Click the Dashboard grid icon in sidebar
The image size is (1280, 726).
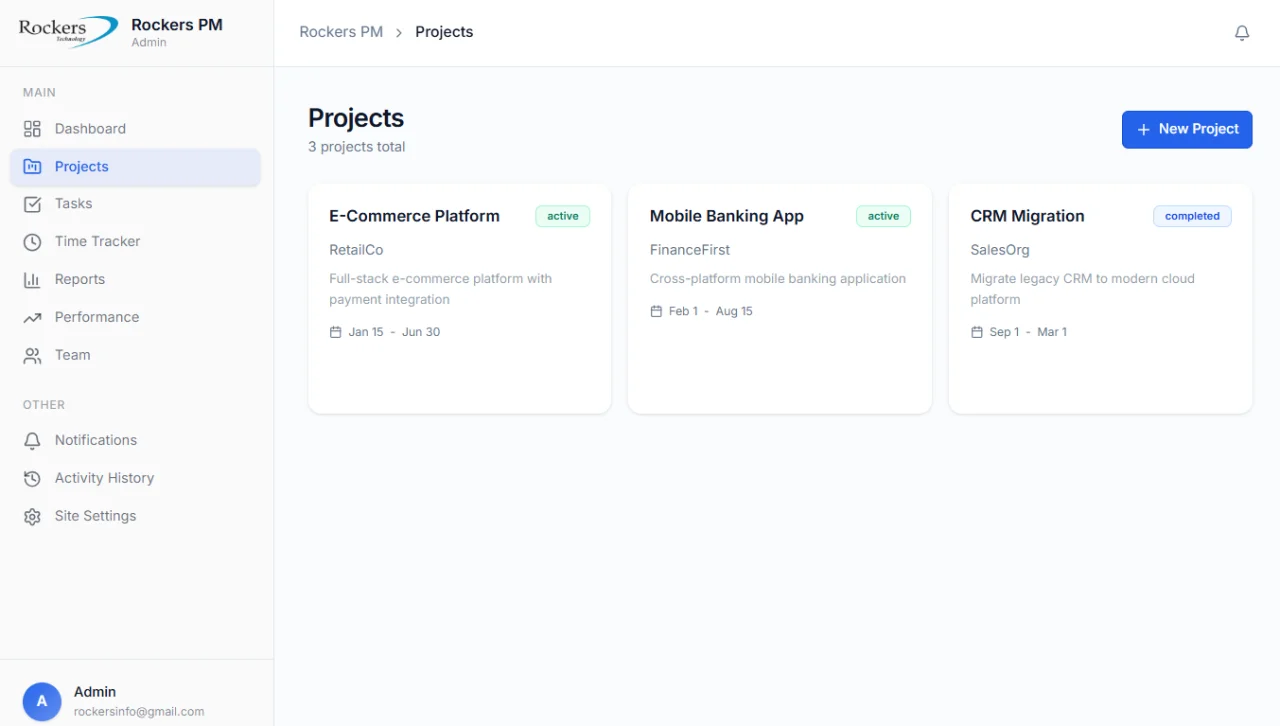[x=32, y=129]
